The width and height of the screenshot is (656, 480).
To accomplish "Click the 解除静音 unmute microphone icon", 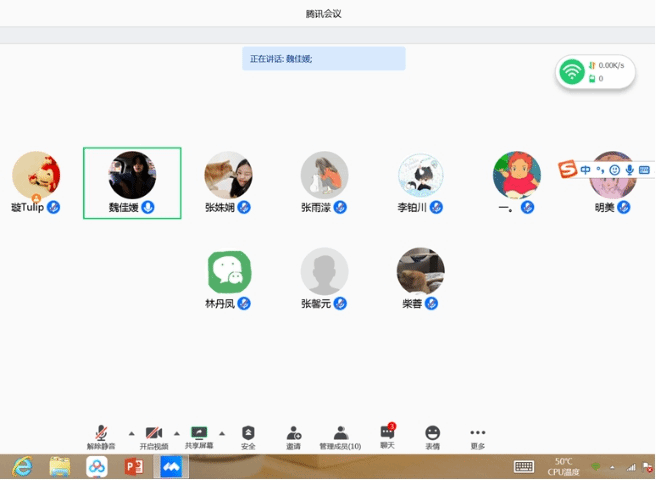I will tap(101, 433).
